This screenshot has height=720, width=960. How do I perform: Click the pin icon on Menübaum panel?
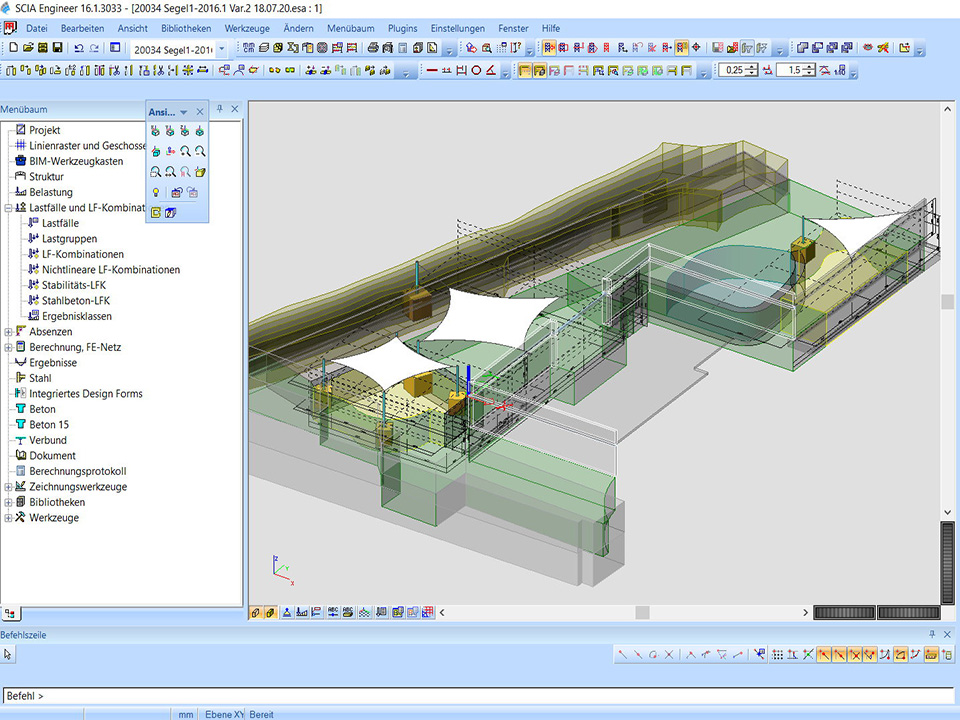[x=220, y=109]
